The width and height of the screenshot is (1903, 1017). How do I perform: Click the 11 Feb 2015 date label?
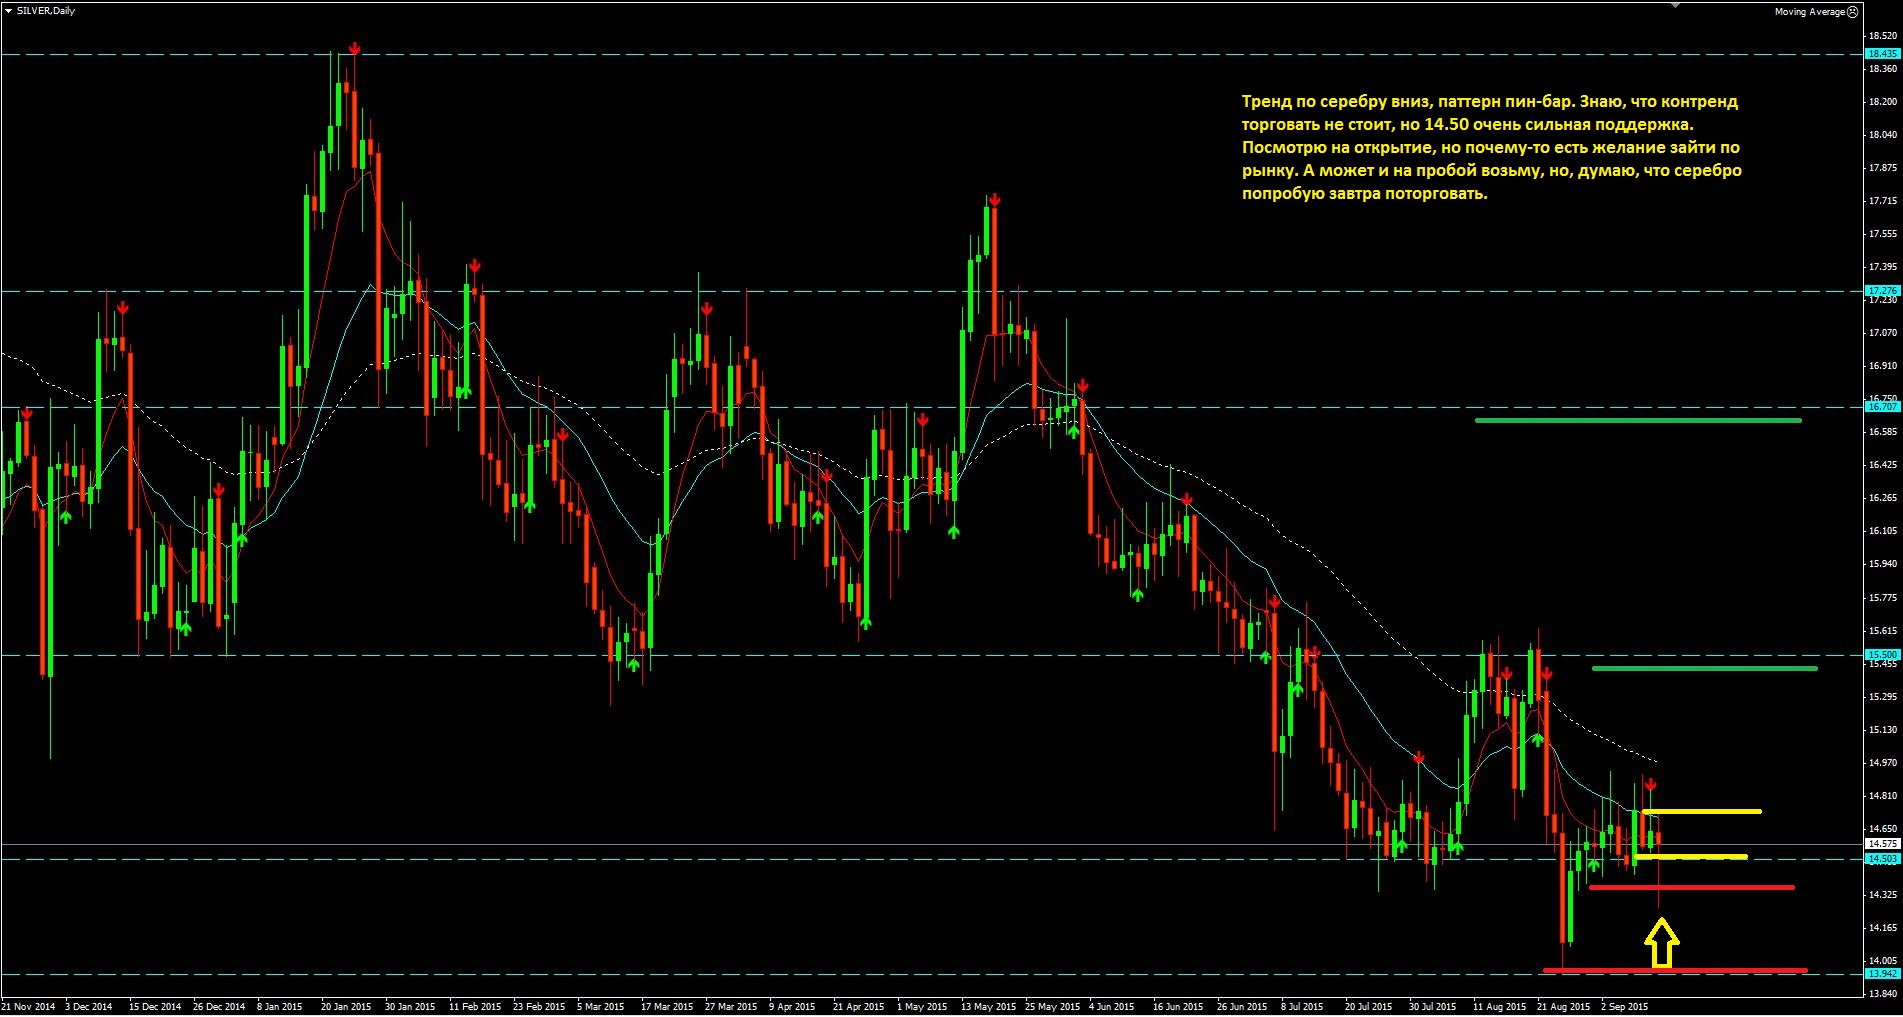pos(475,1007)
